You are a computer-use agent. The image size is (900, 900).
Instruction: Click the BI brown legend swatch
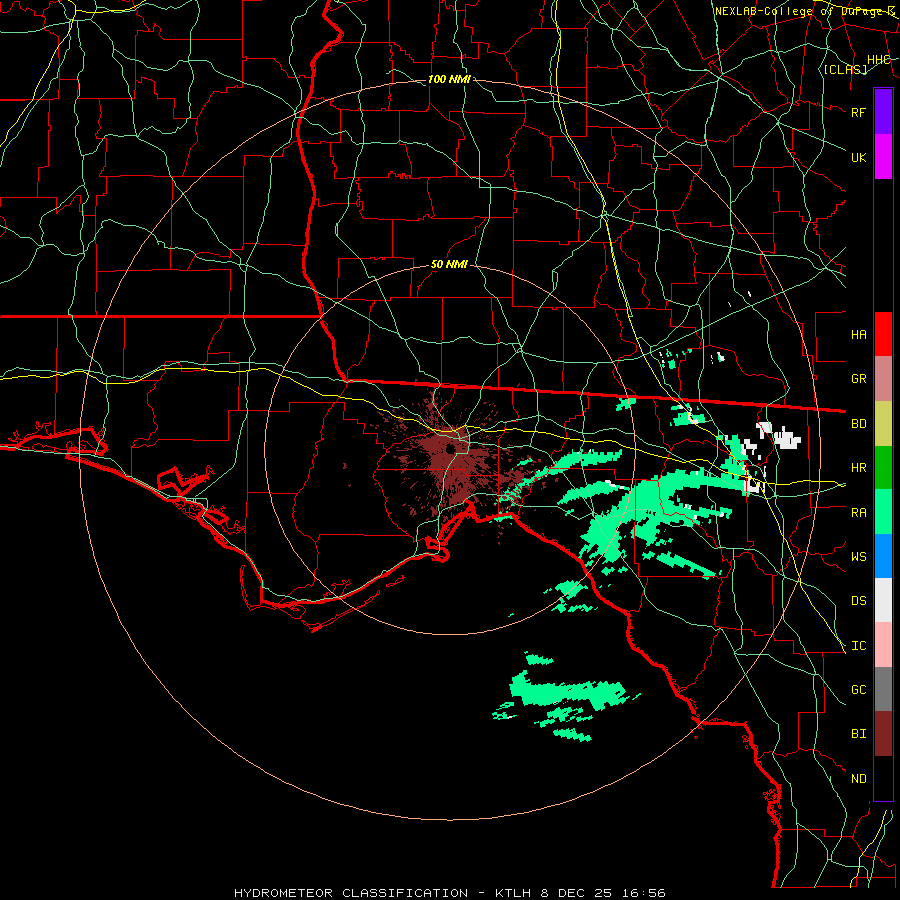tap(883, 734)
